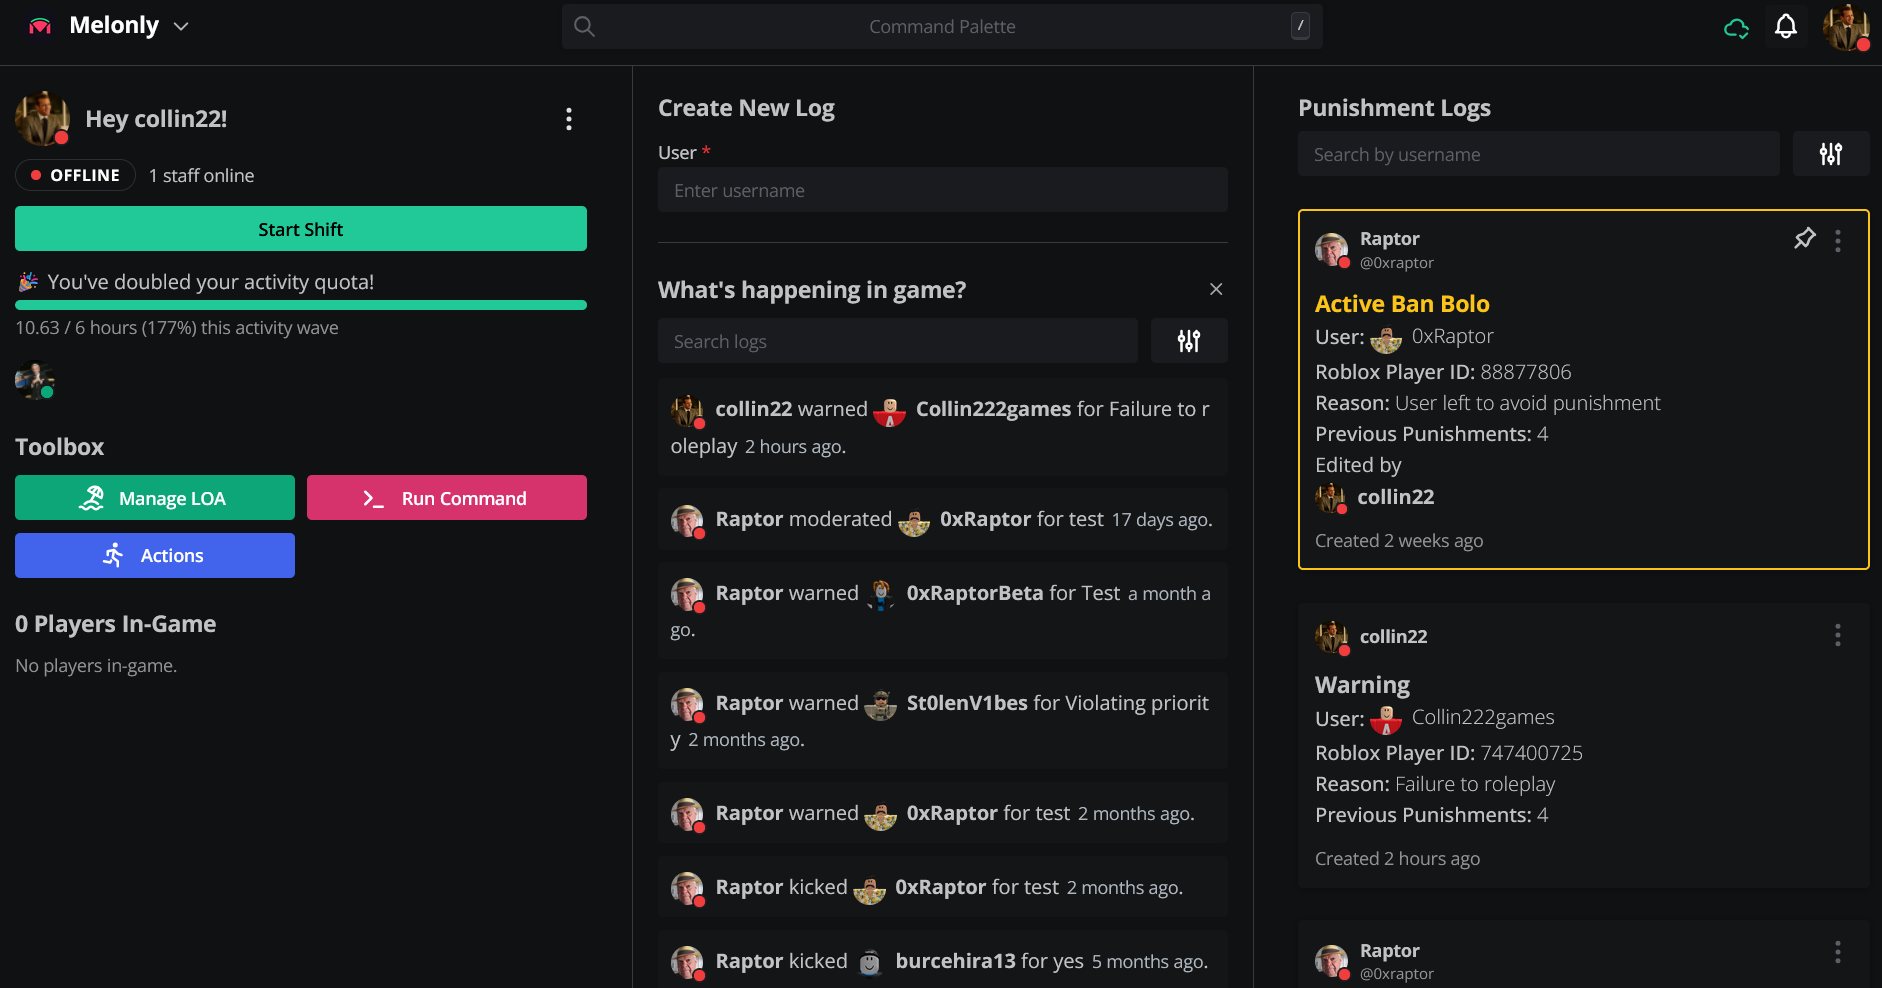Open profile avatar in top right corner
This screenshot has height=988, width=1882.
[x=1845, y=27]
